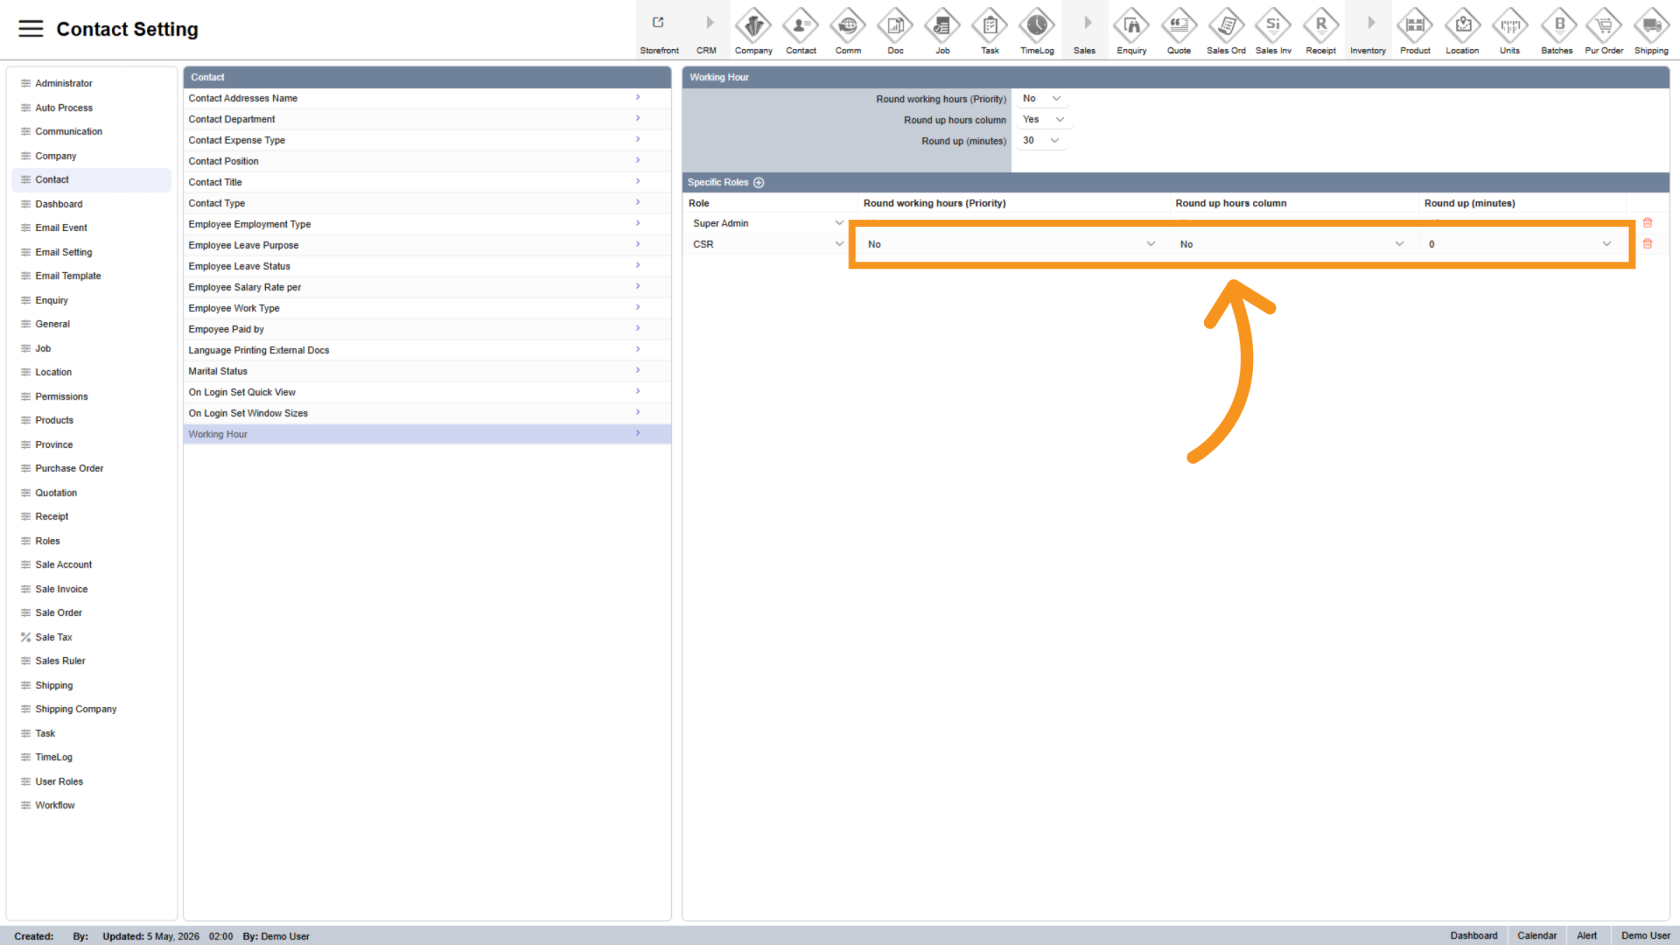This screenshot has width=1680, height=945.
Task: Open global Round up (minutes) dropdown
Action: coord(1040,141)
